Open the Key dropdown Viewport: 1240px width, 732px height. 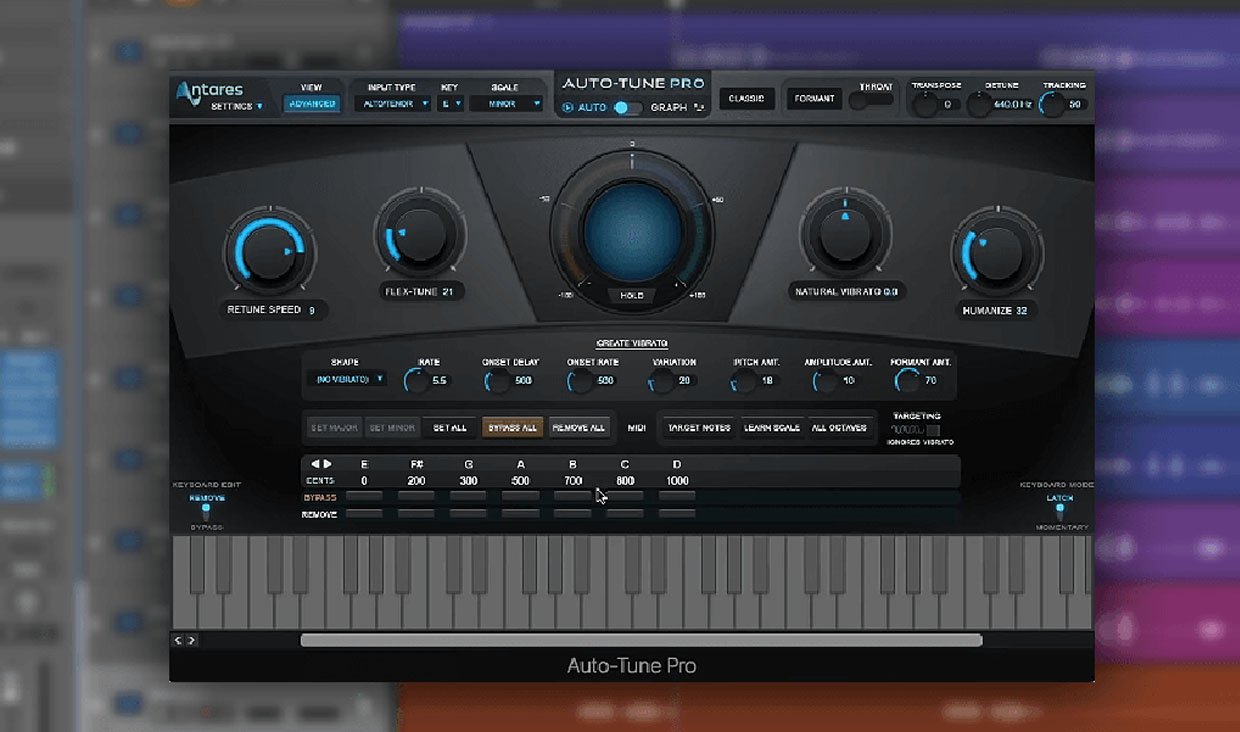(x=450, y=103)
